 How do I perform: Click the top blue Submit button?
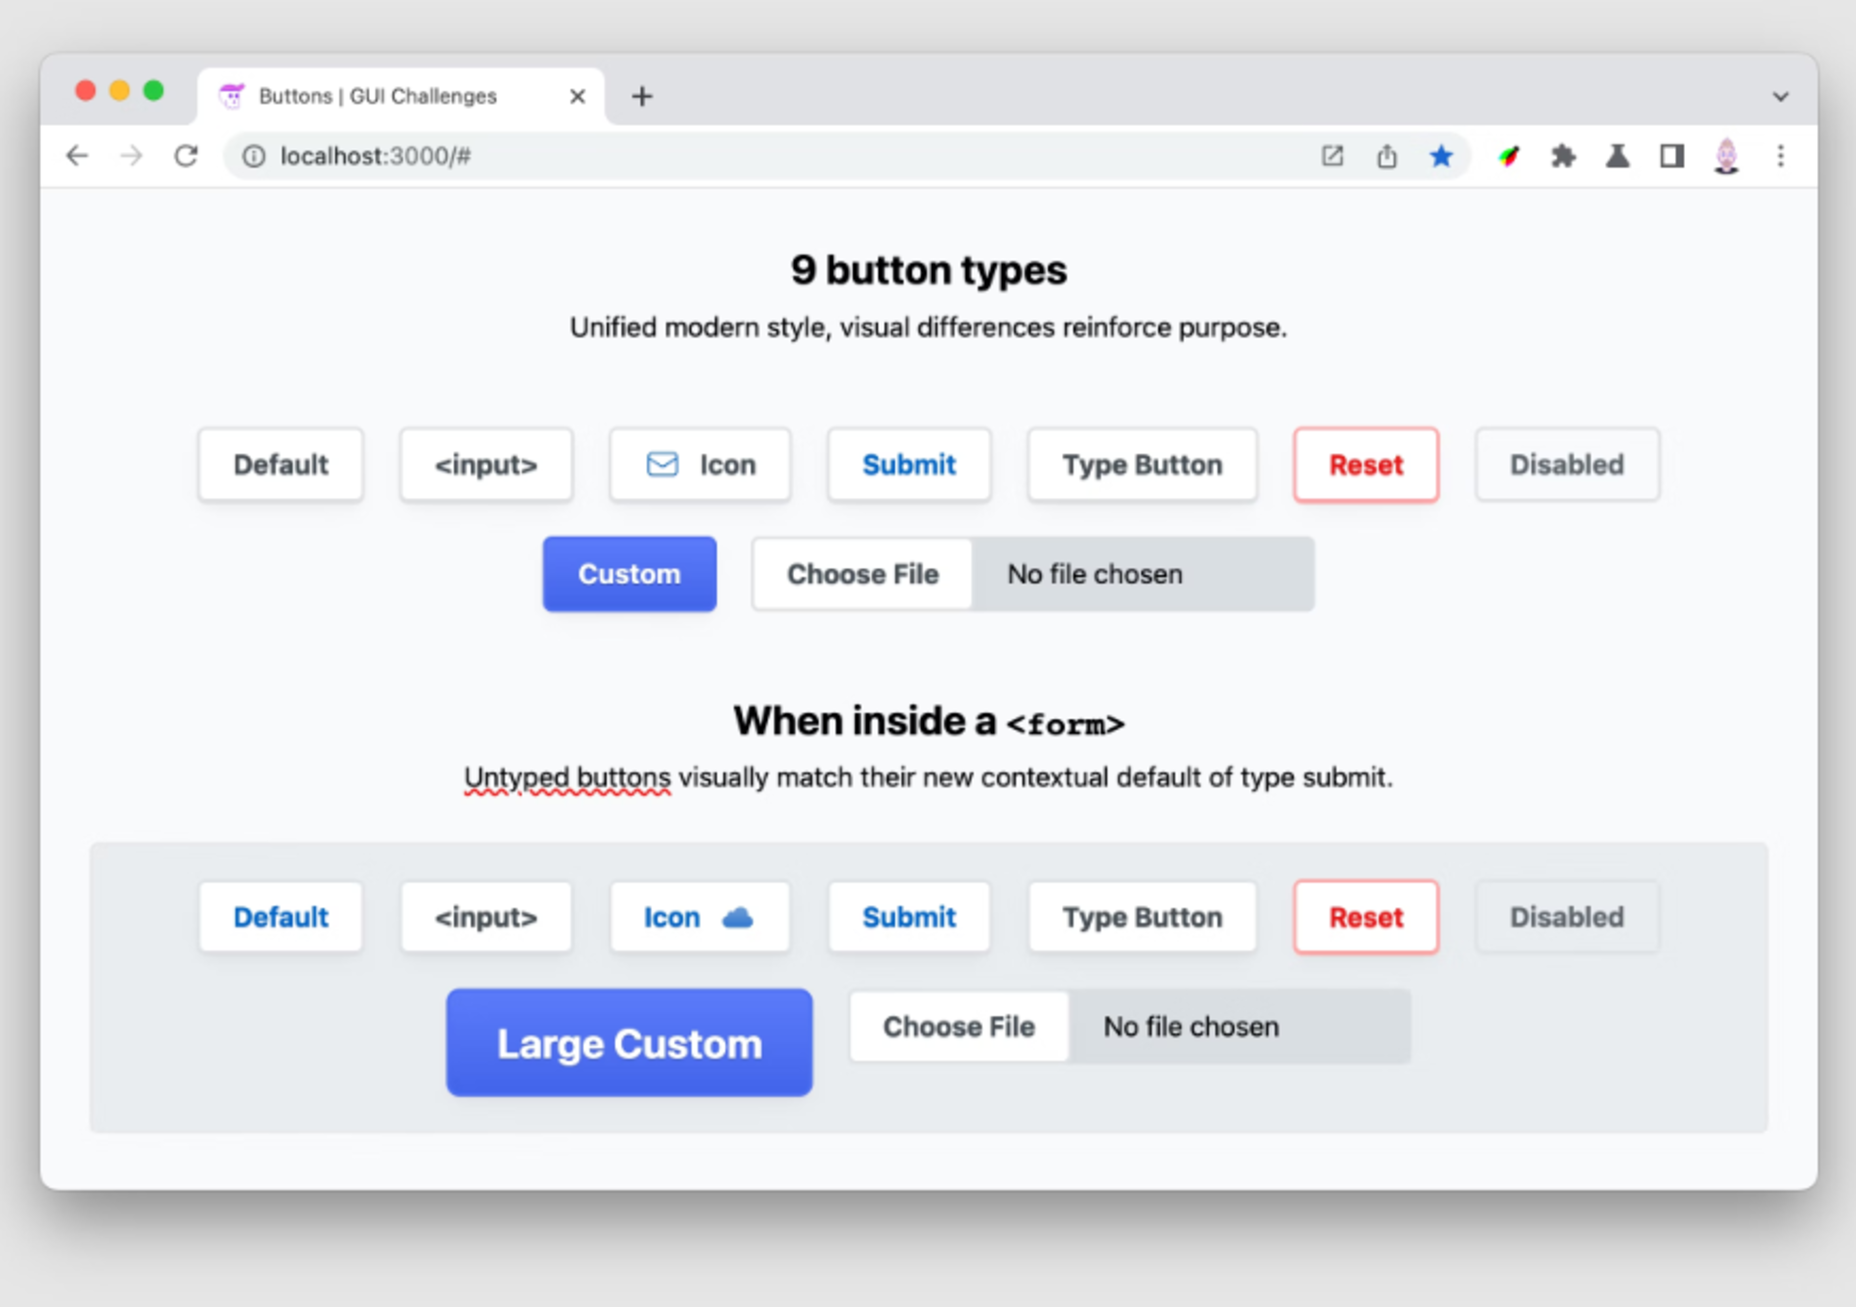coord(909,465)
